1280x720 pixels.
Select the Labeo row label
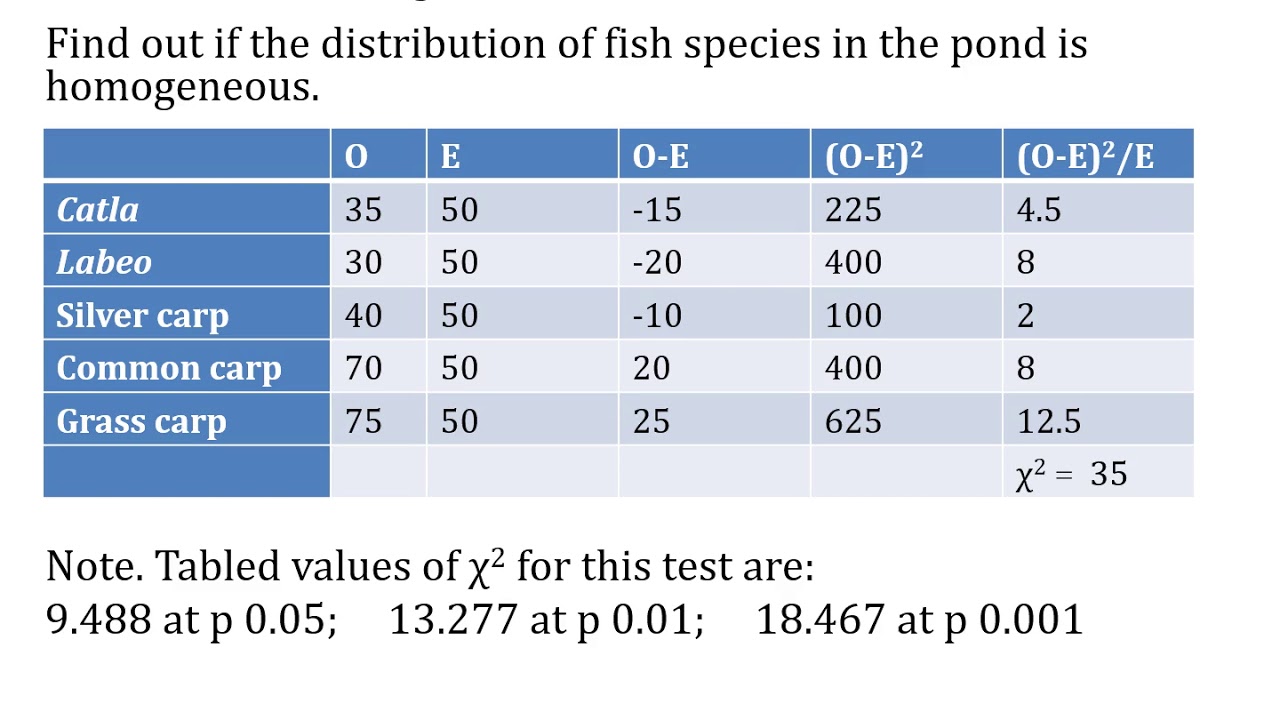point(104,263)
